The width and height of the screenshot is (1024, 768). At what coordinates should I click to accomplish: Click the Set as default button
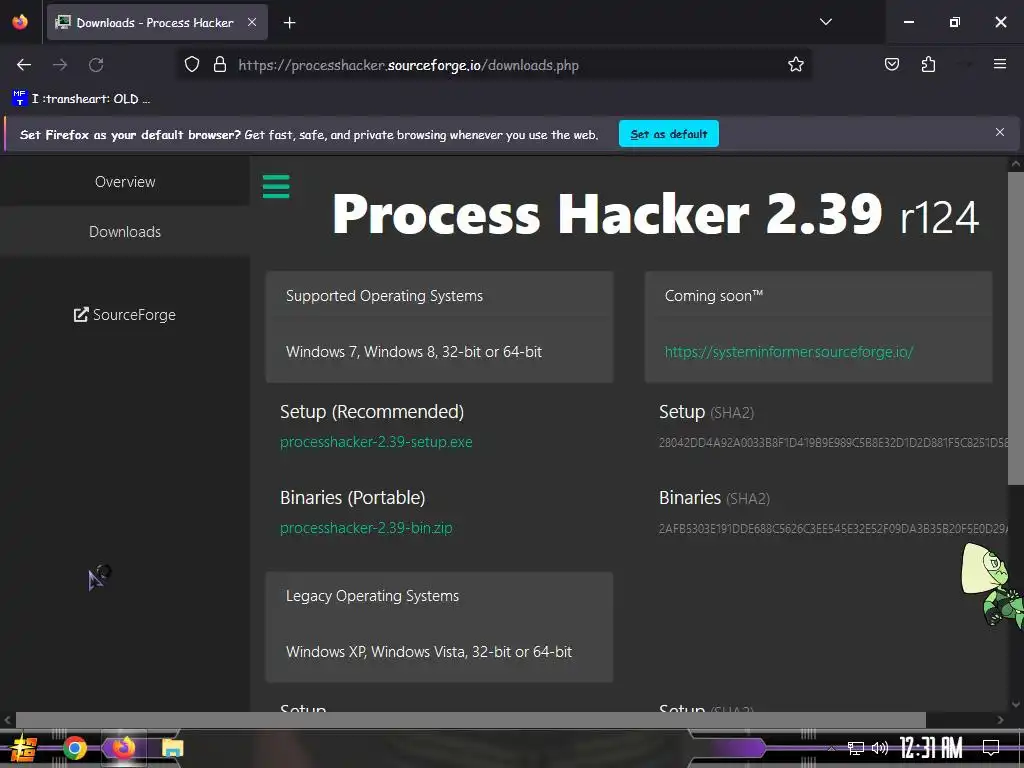click(669, 134)
